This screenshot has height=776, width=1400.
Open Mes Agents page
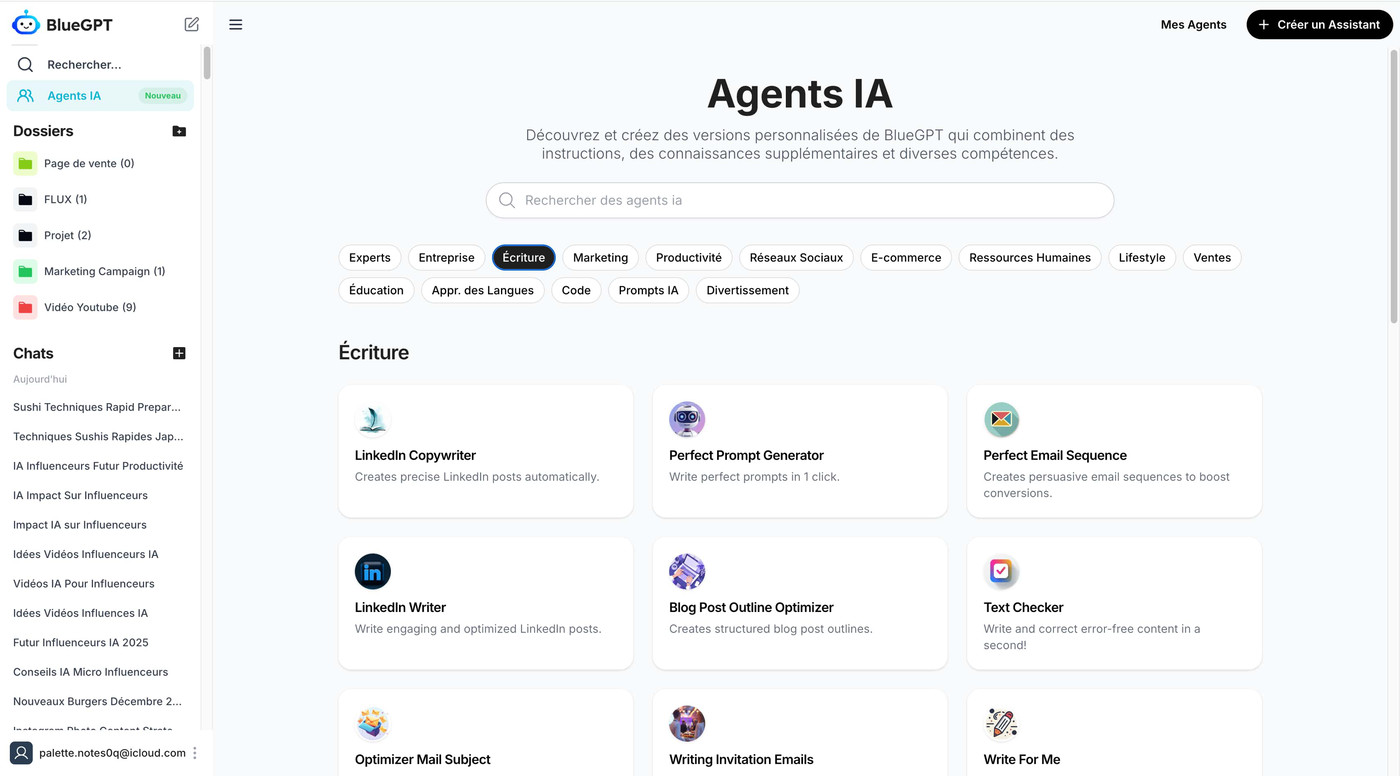[x=1193, y=24]
